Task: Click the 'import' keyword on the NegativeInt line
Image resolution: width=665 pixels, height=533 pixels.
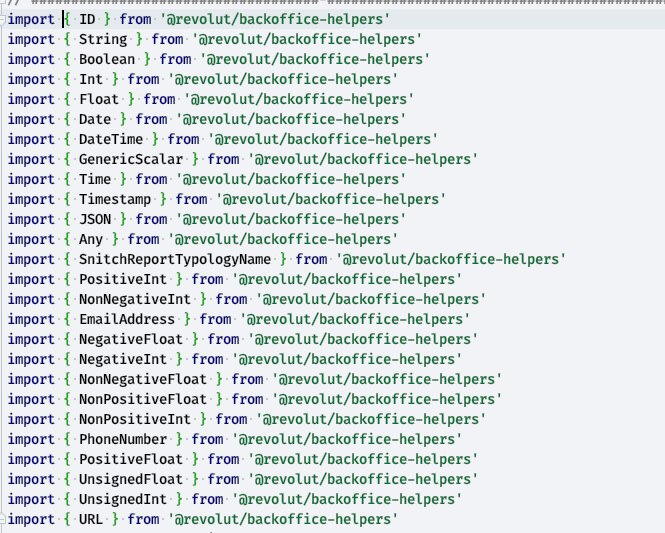Action: tap(31, 359)
